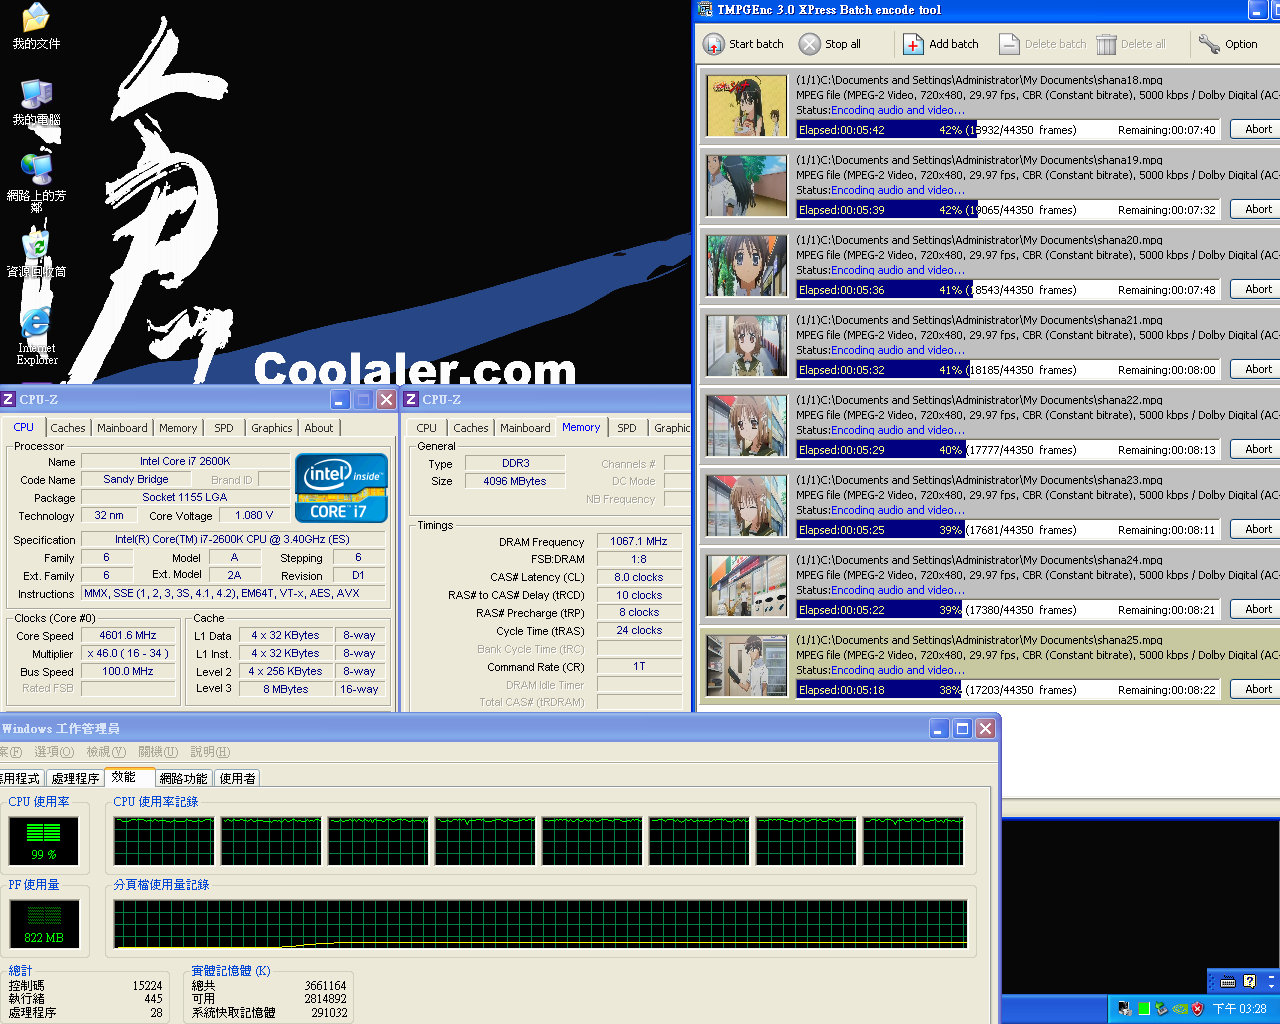Click the "4096 MBytes" memory size value

[x=515, y=481]
